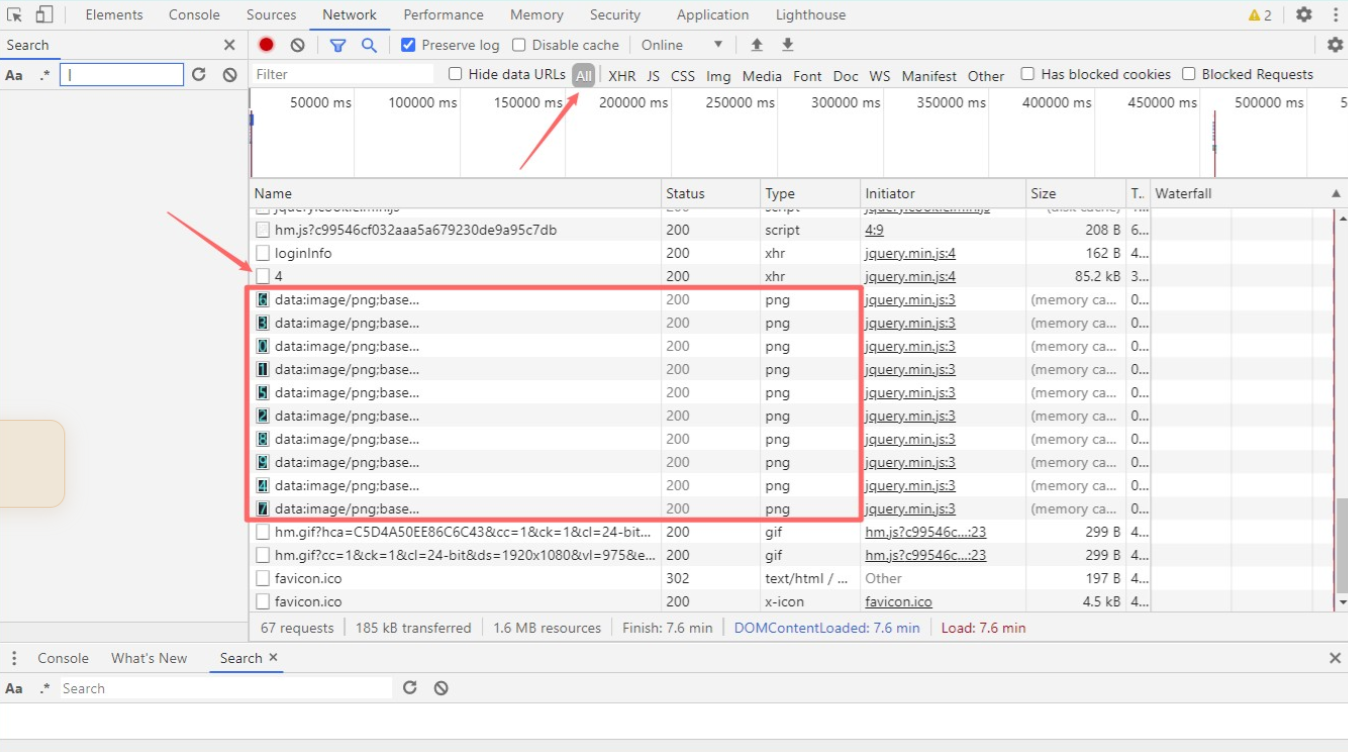Clear the drawer search
Image resolution: width=1348 pixels, height=752 pixels.
point(440,688)
